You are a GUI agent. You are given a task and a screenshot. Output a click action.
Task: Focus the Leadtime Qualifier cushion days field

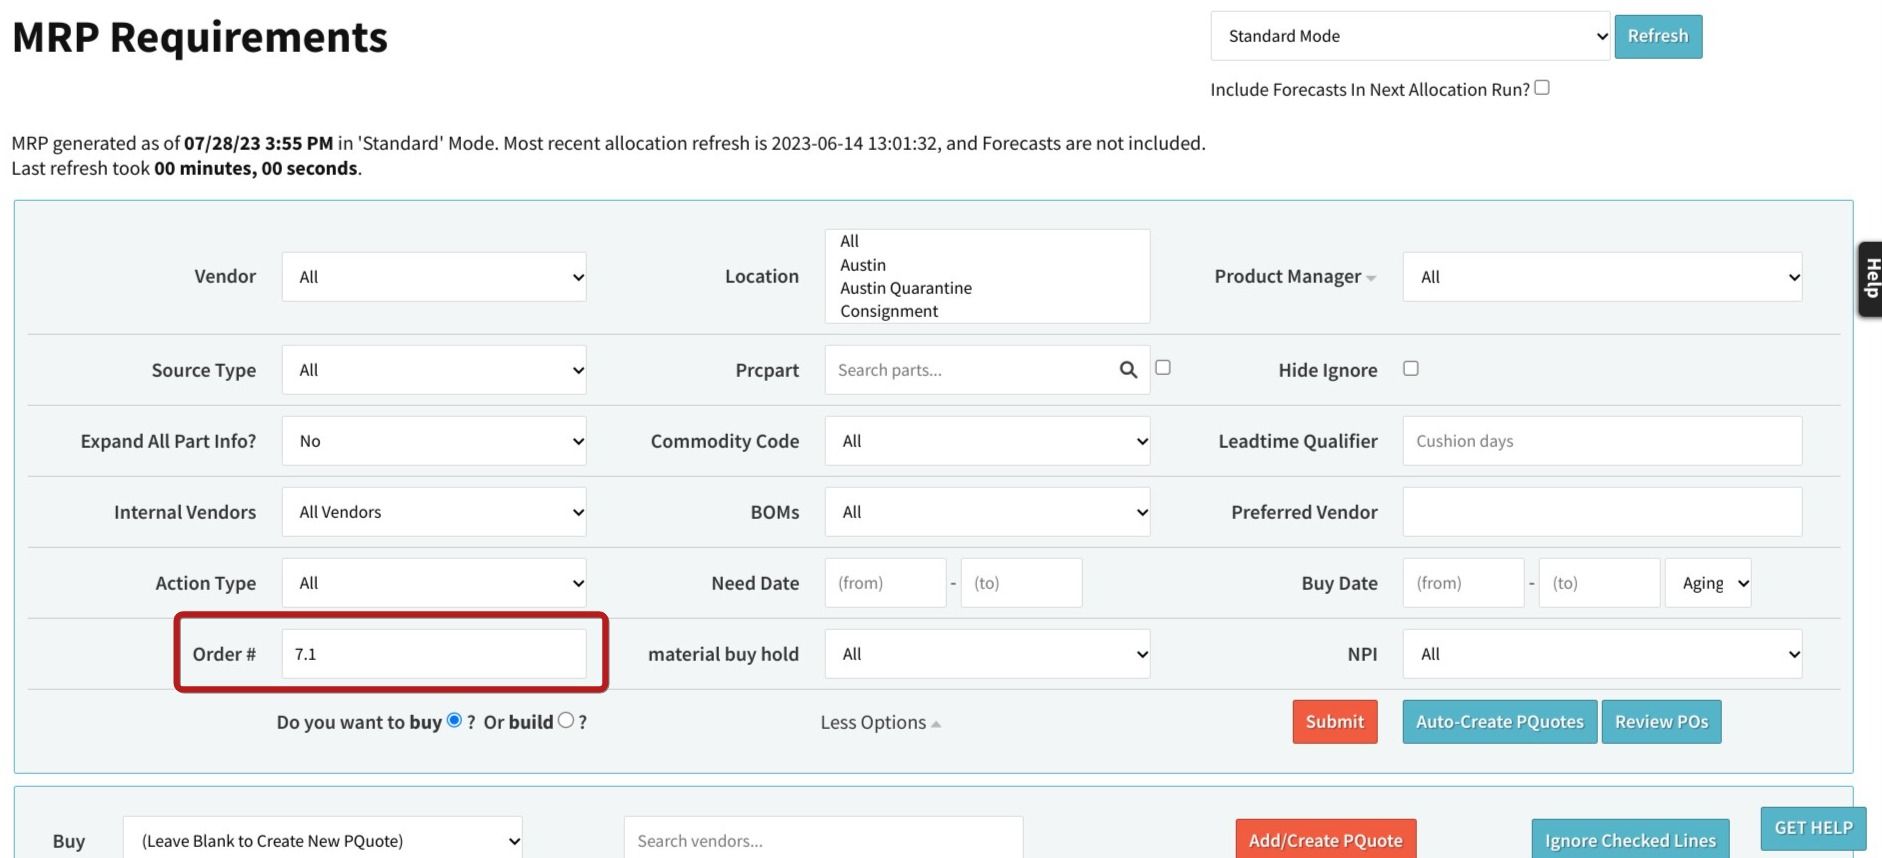1601,441
